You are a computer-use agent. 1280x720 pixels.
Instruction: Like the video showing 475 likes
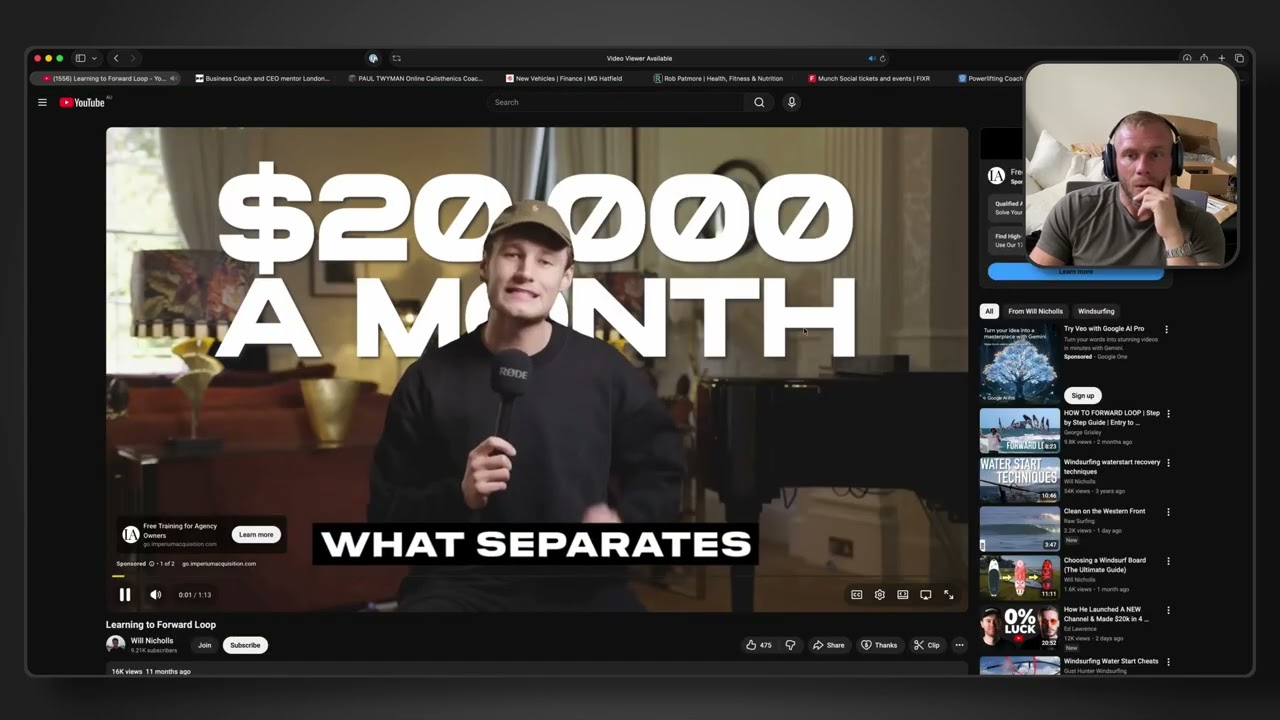coord(759,645)
